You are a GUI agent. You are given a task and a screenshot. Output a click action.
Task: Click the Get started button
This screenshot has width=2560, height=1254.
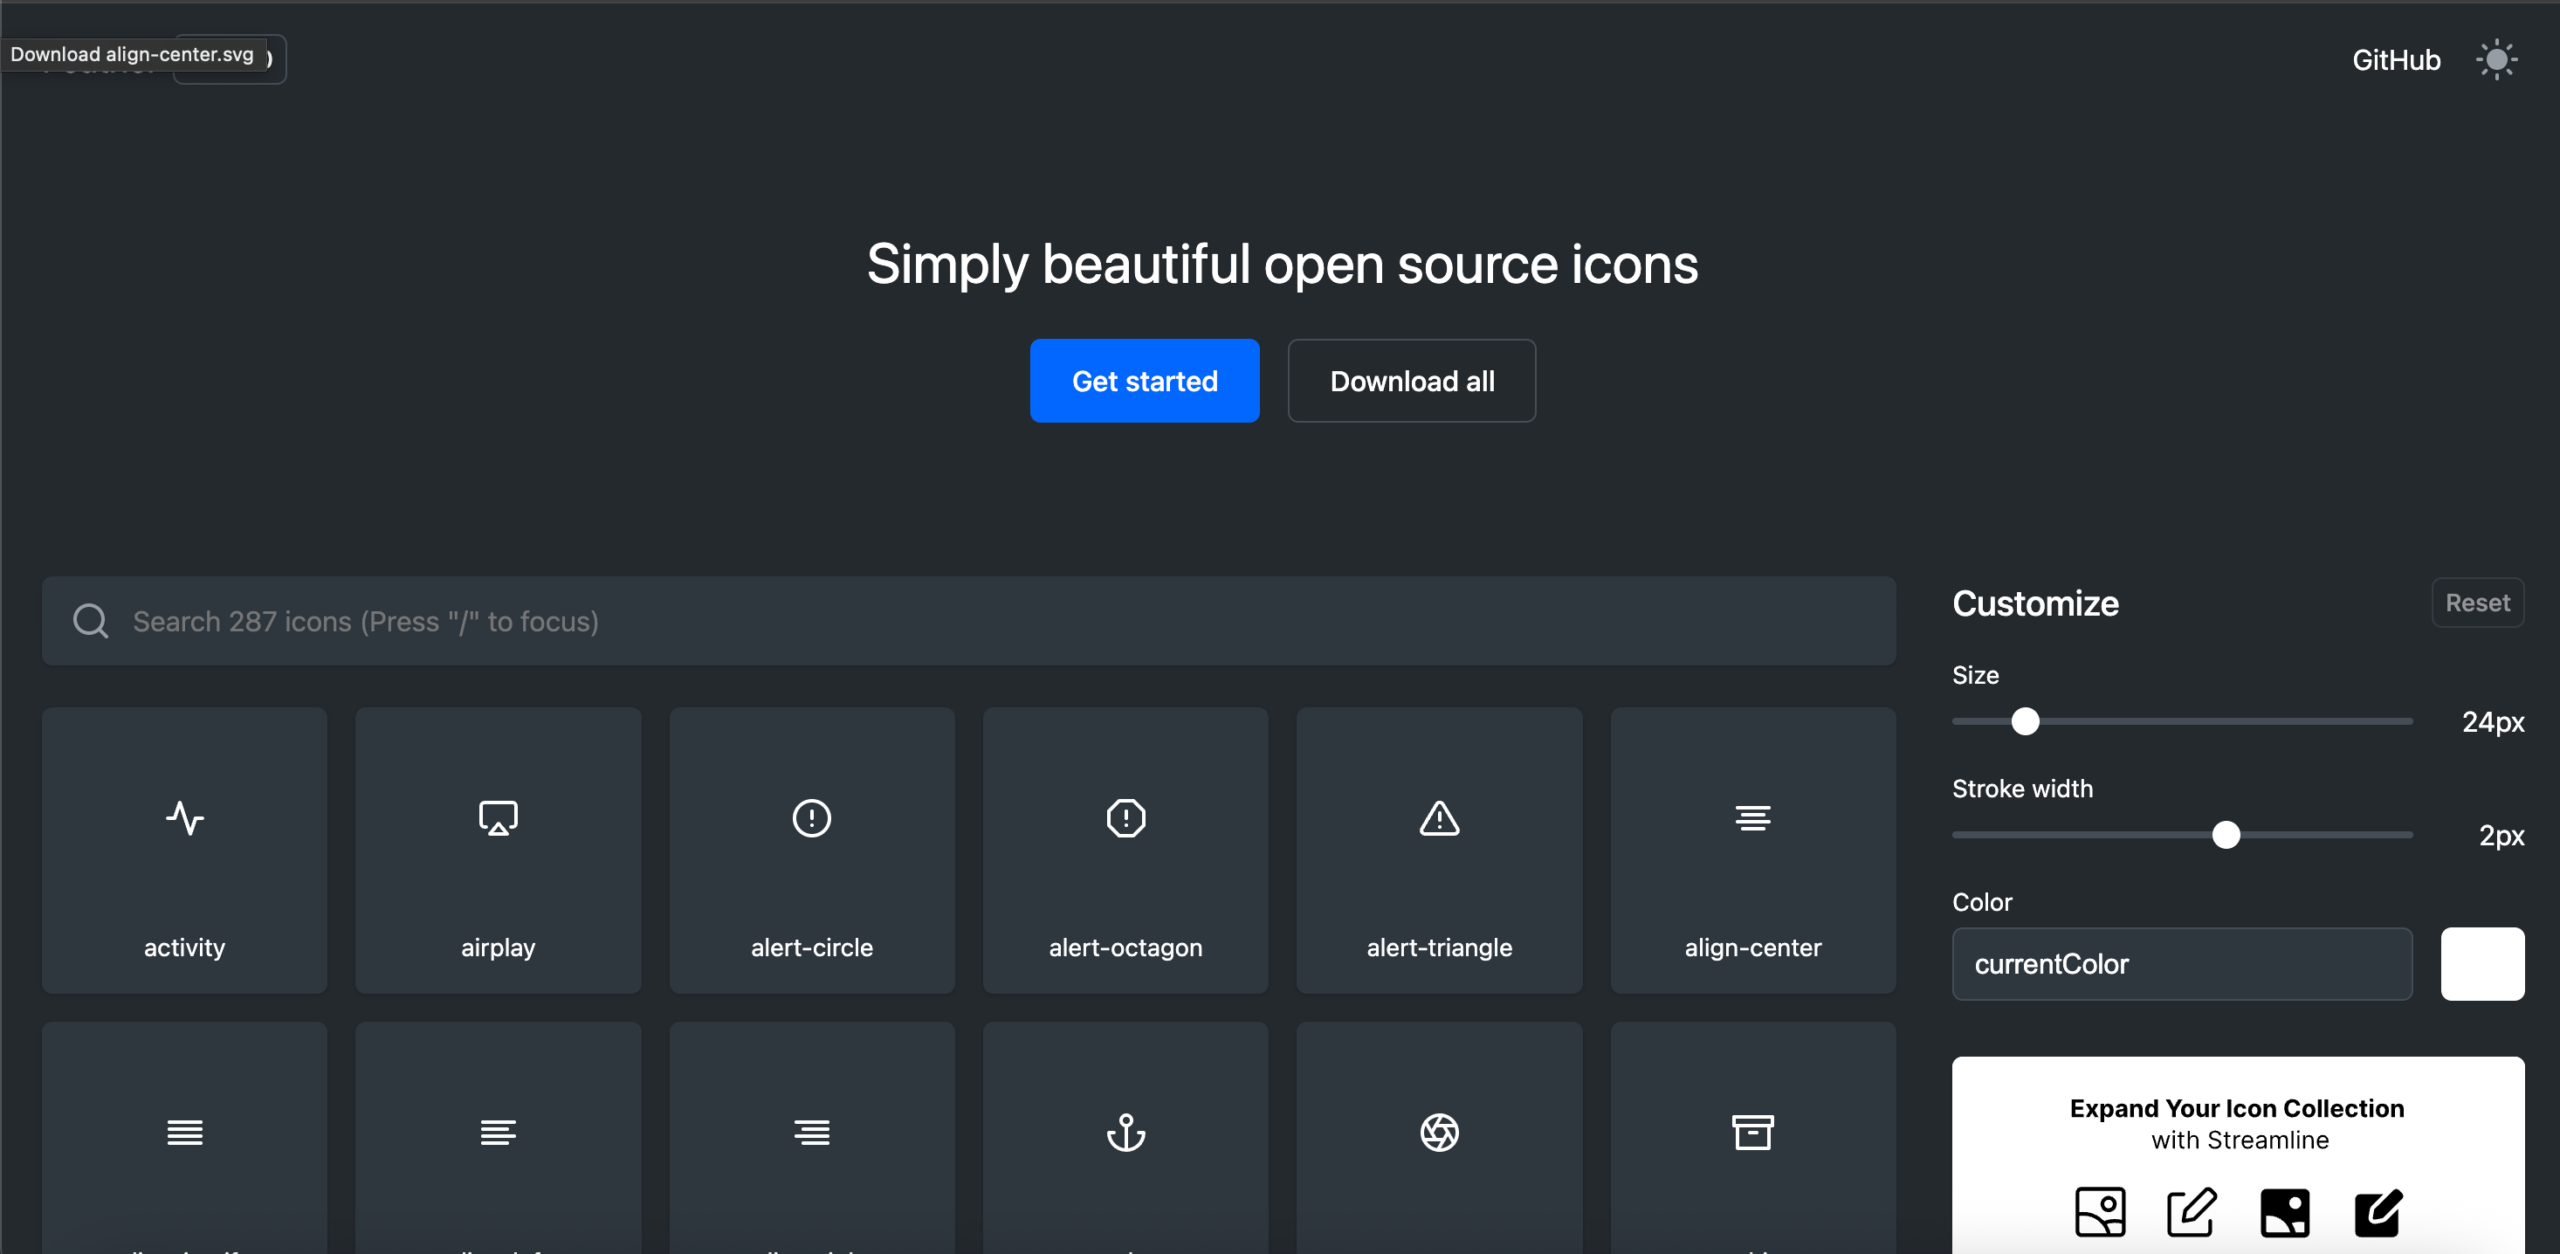1145,381
